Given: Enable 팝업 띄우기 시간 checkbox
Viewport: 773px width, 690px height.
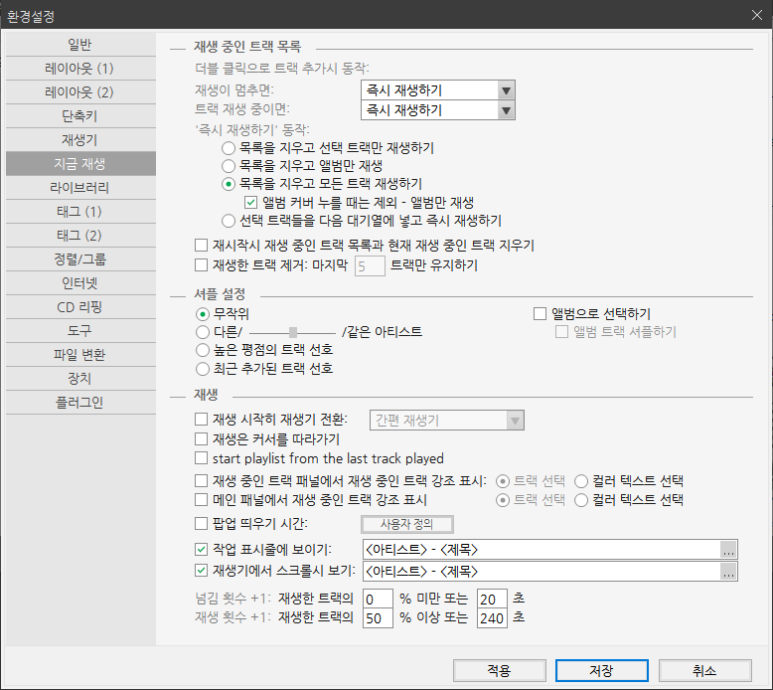Looking at the screenshot, I should coord(201,523).
